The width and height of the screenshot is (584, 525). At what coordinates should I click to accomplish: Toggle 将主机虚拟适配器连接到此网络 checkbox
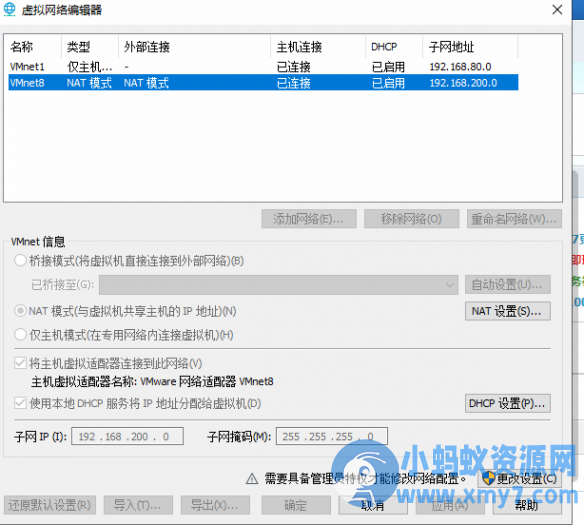click(20, 363)
